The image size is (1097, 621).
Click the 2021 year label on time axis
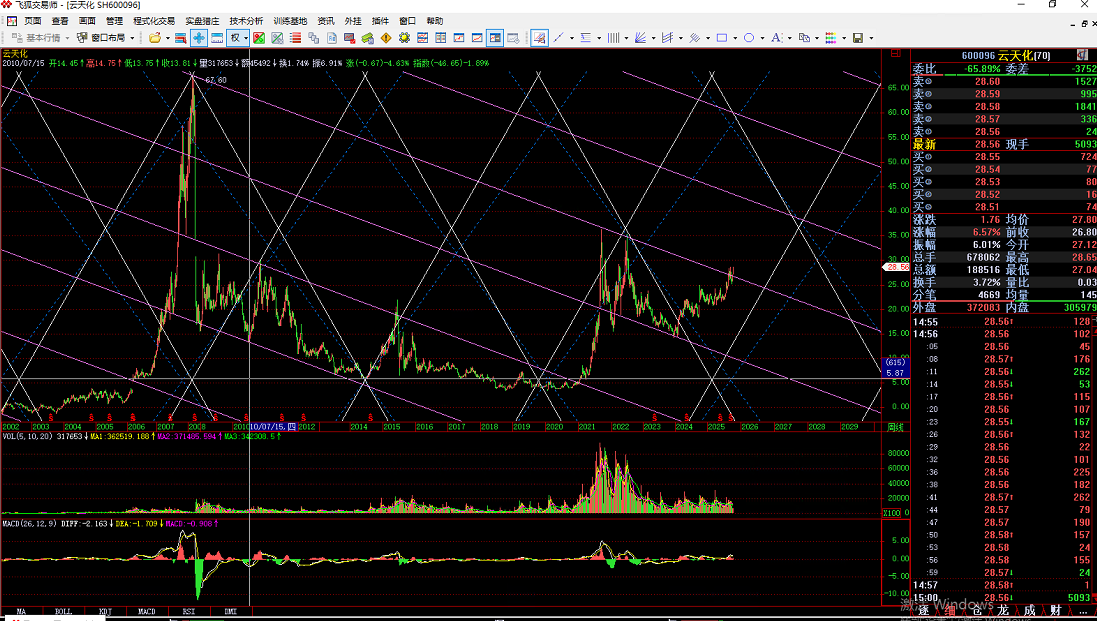[586, 427]
